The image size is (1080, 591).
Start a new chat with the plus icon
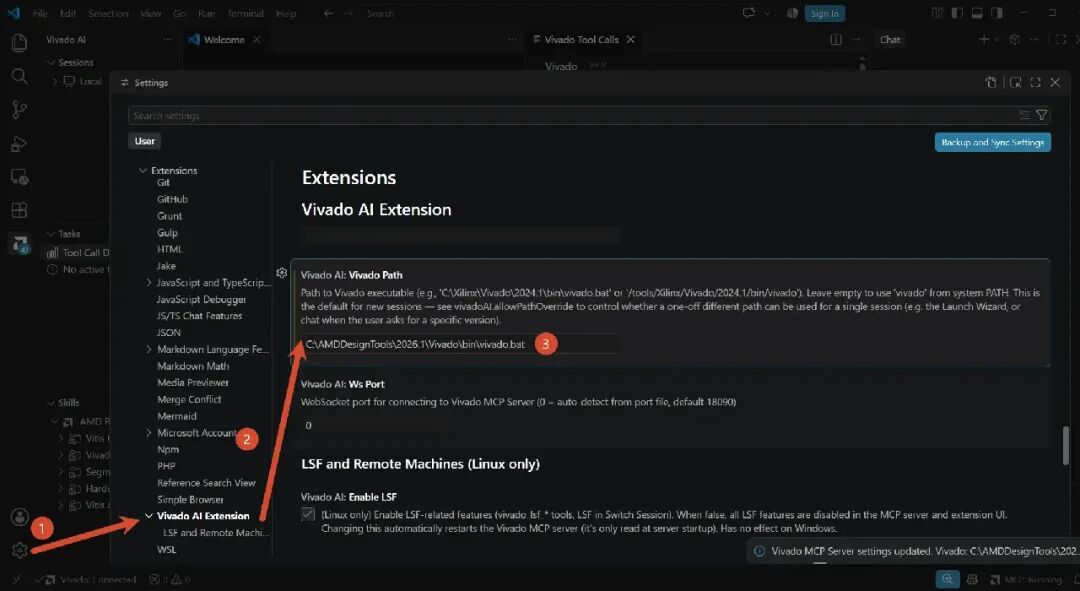pyautogui.click(x=984, y=40)
